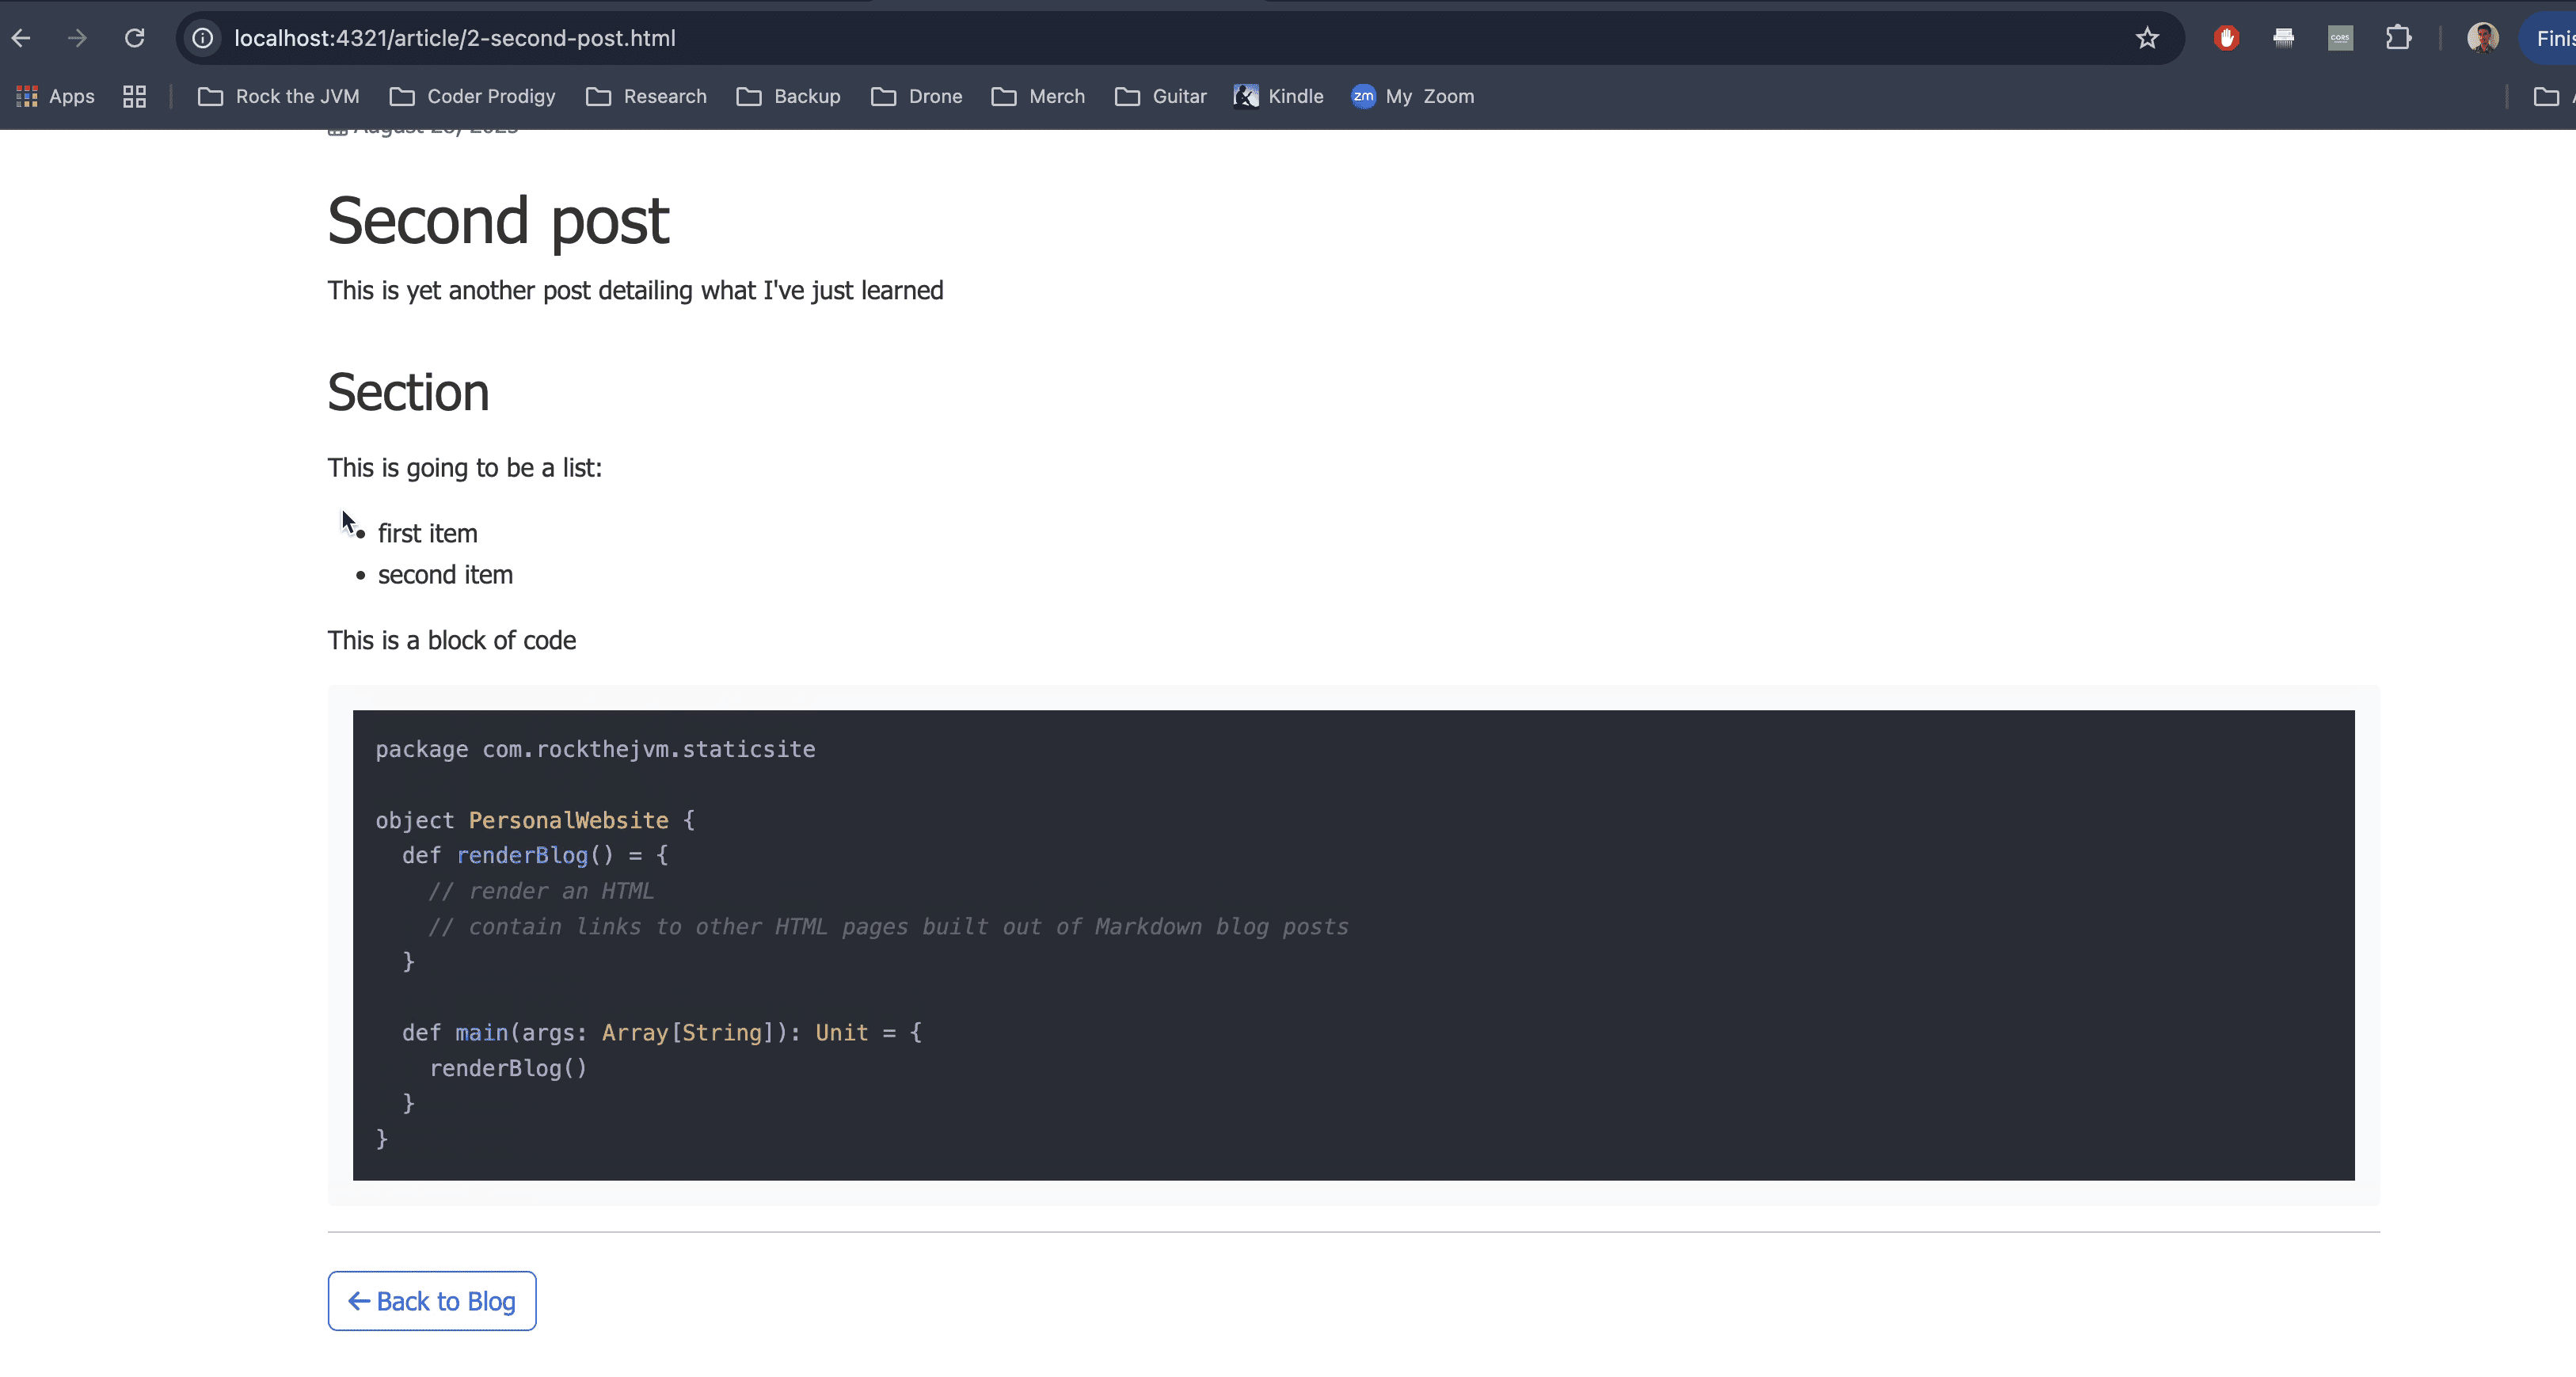
Task: Click the Back to Blog button
Action: coord(431,1300)
